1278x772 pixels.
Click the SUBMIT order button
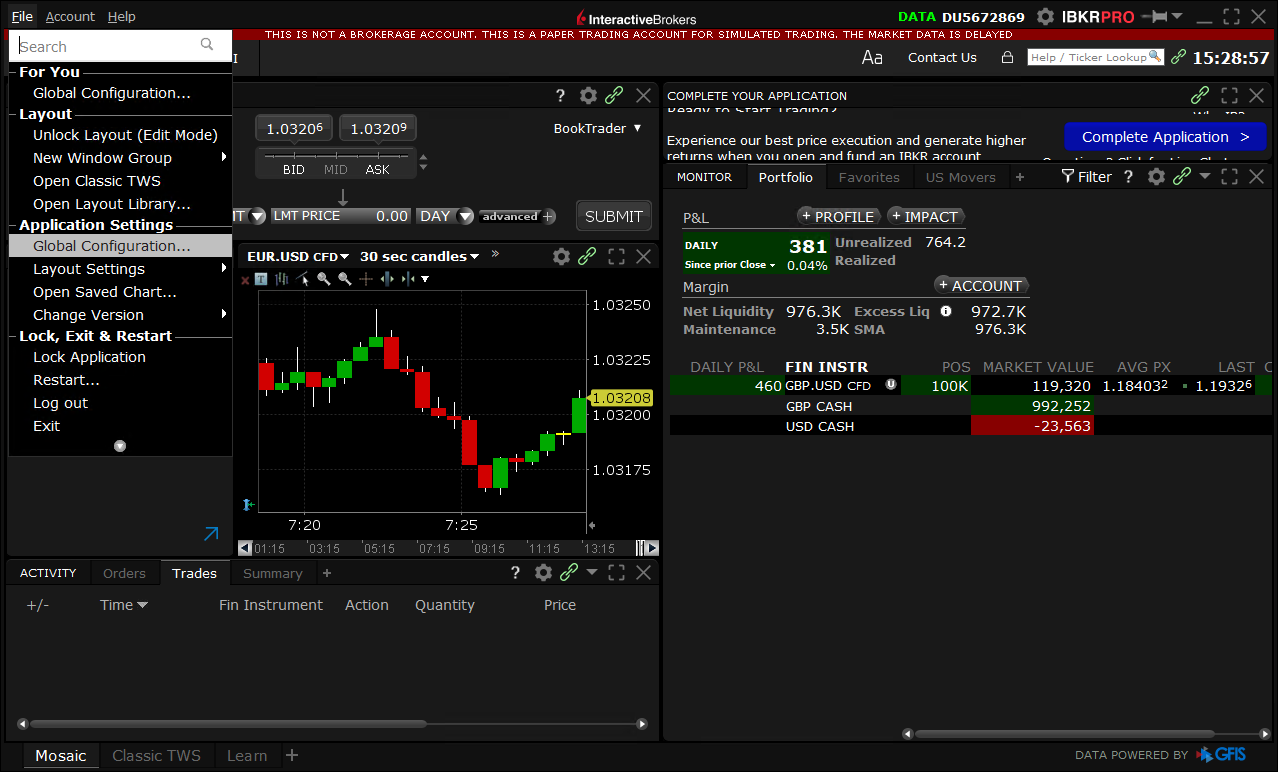click(x=614, y=216)
